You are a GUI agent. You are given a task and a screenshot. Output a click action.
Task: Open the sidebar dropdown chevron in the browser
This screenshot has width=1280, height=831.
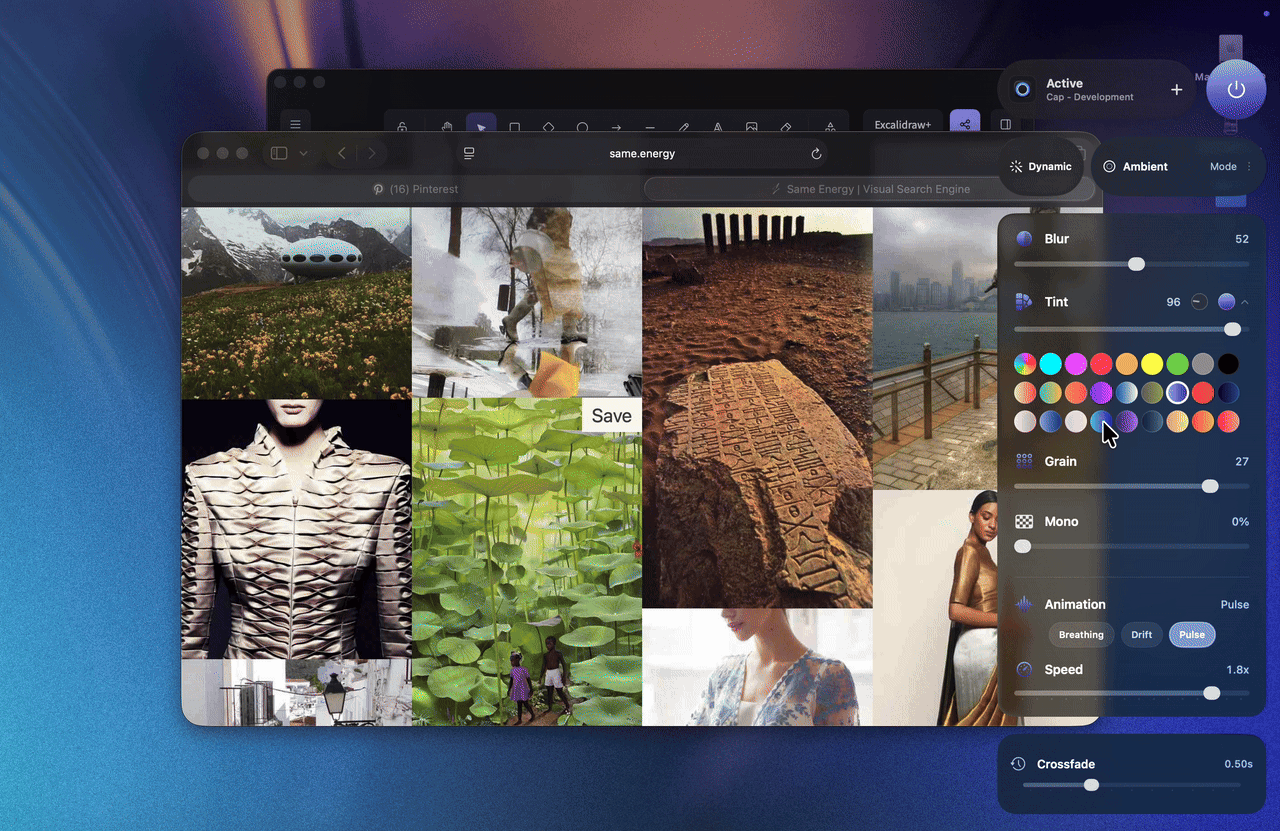[x=305, y=153]
